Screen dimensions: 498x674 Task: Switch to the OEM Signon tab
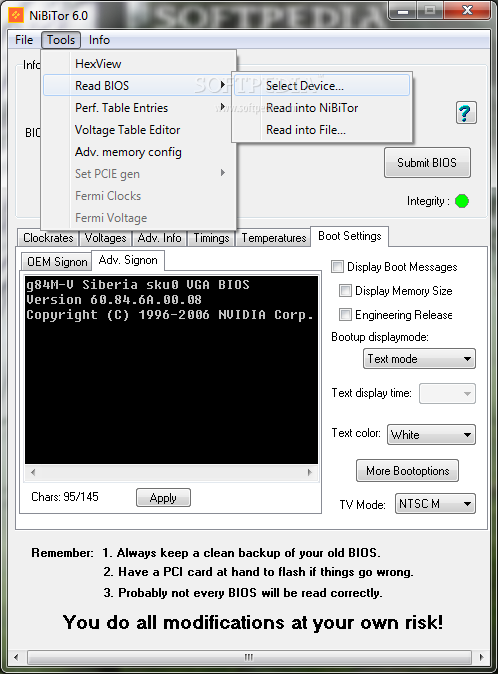57,261
